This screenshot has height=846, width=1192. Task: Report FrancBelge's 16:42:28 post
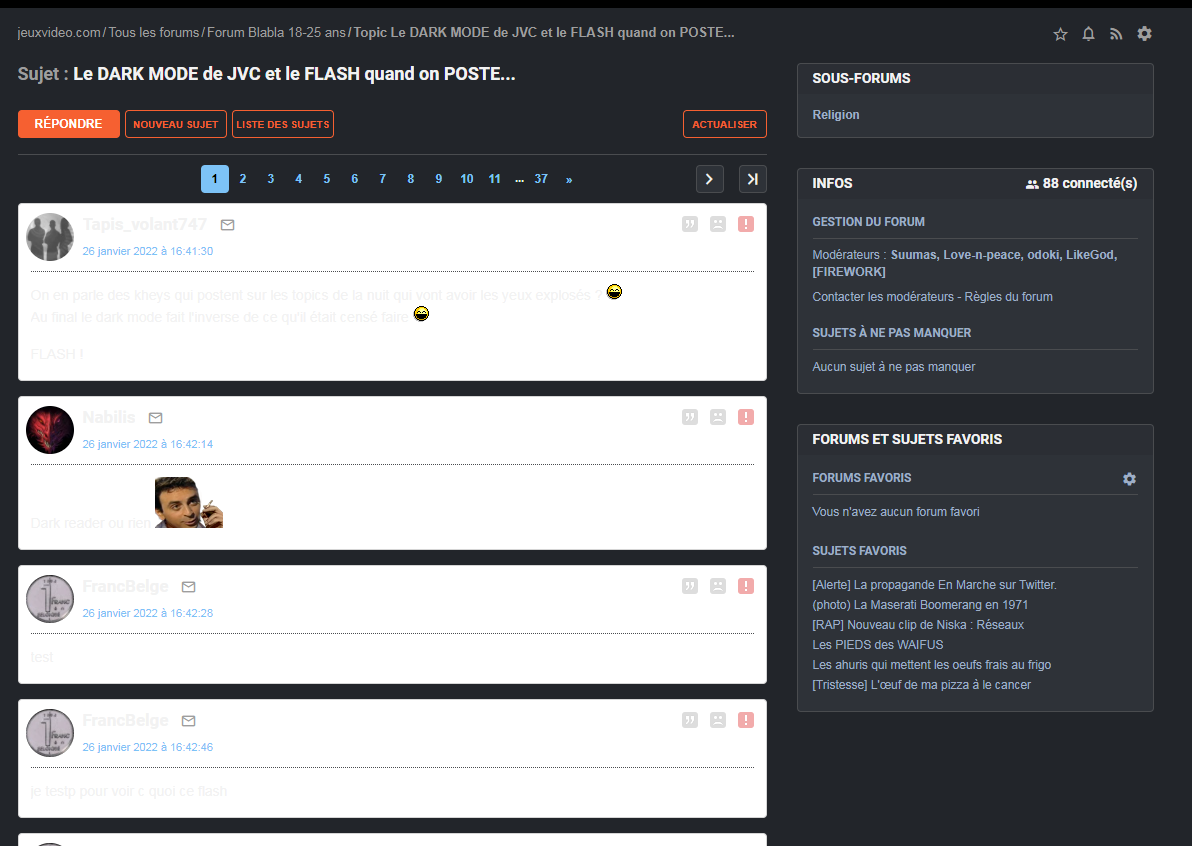click(x=746, y=586)
